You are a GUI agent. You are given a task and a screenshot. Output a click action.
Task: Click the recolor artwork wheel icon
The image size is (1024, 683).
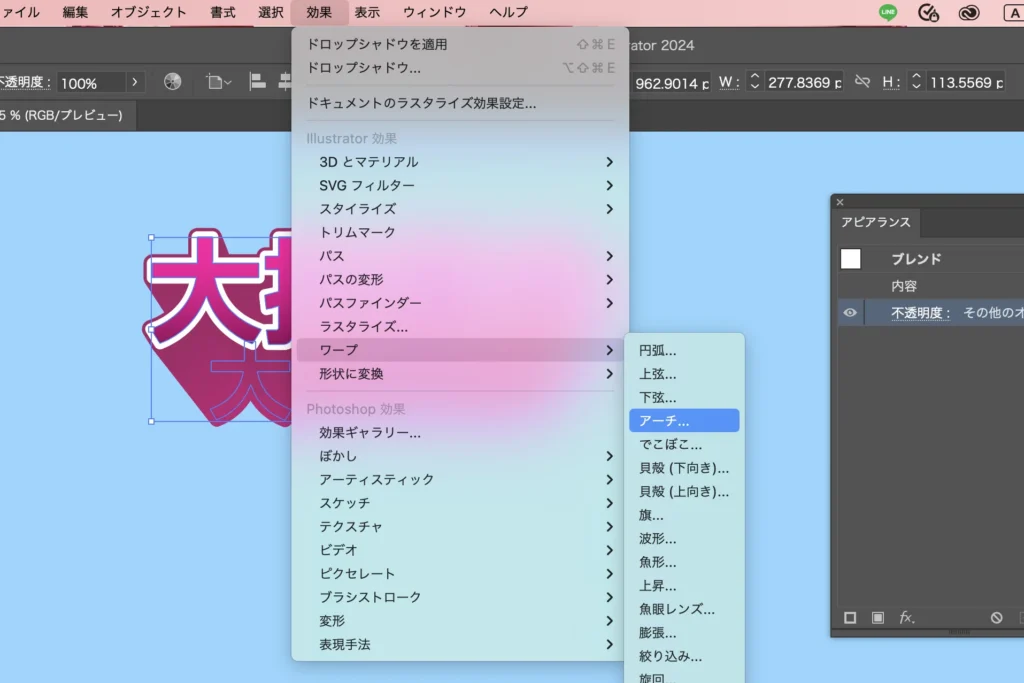click(172, 82)
